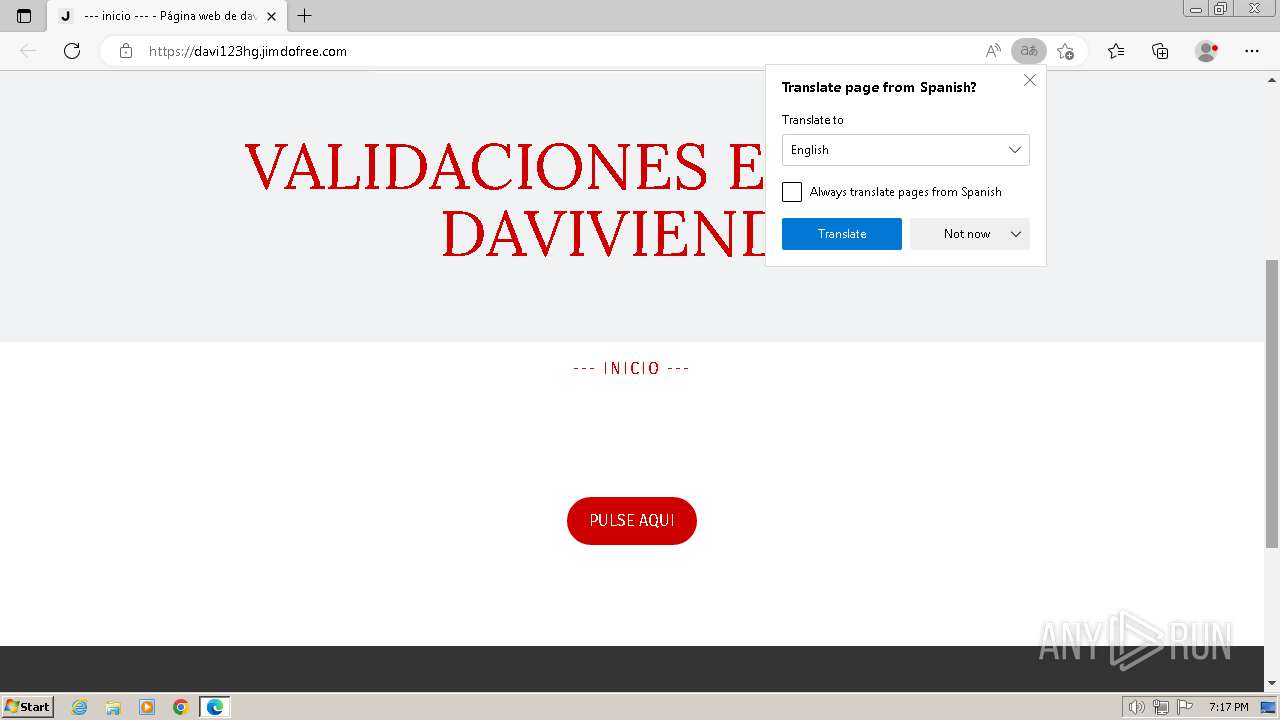Click the Show desktop tray icon
The width and height of the screenshot is (1280, 720).
coord(1268,707)
